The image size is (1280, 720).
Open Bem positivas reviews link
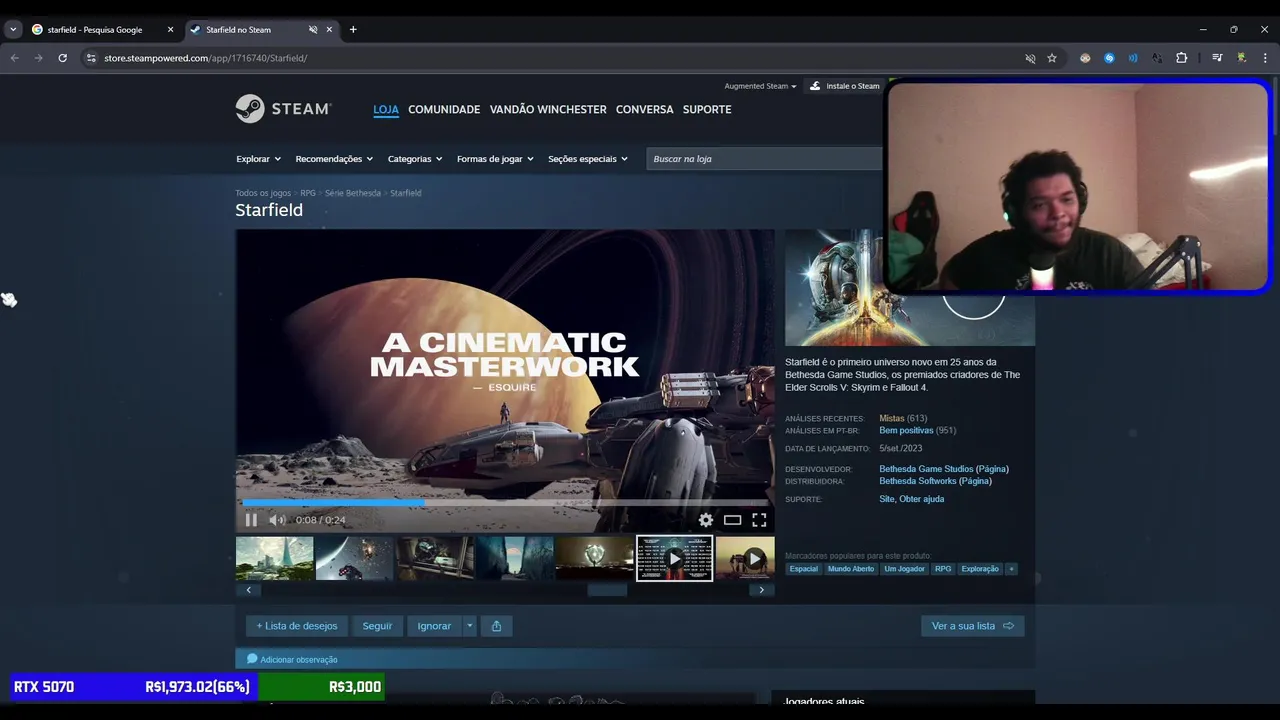click(x=906, y=430)
